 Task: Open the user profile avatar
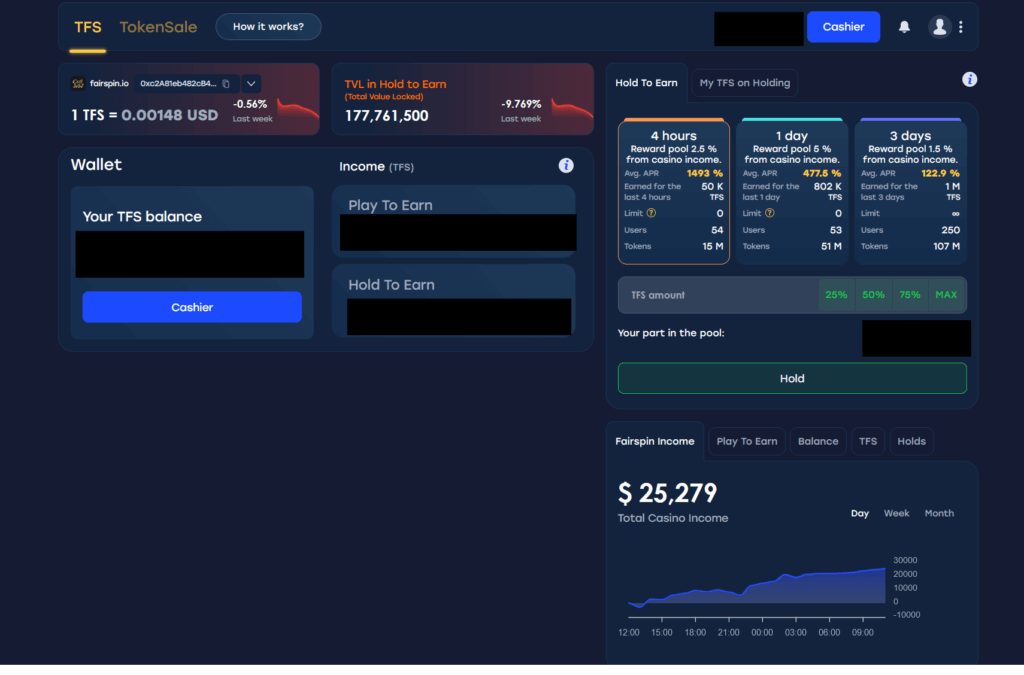point(939,27)
